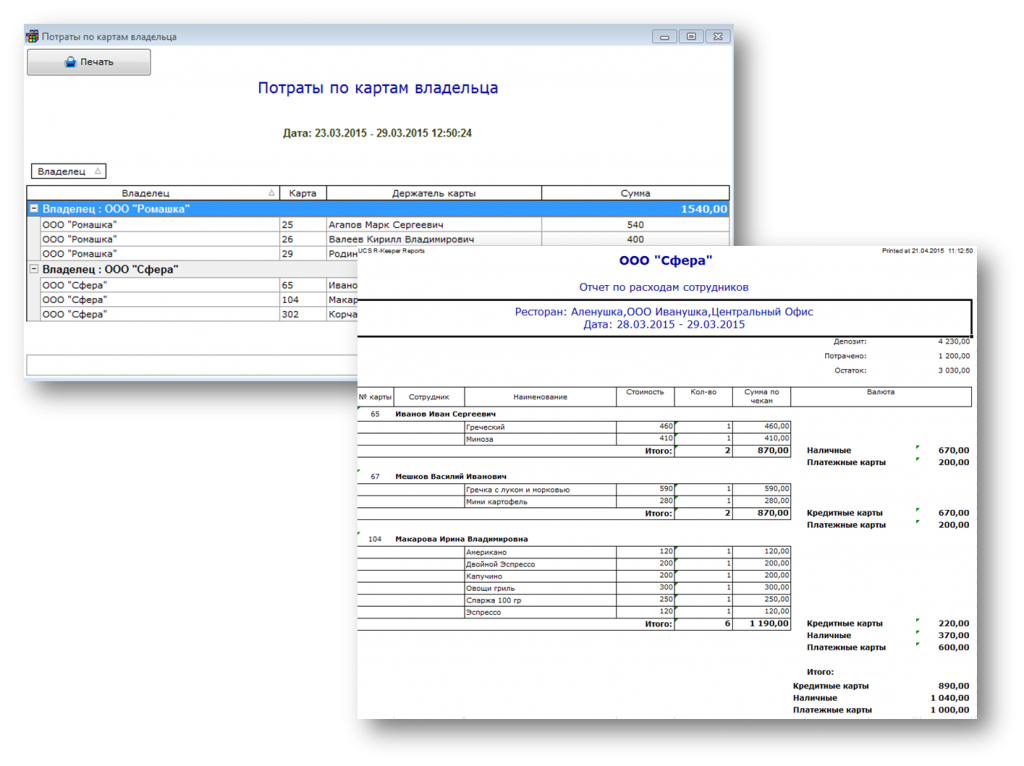This screenshot has width=1024, height=766.
Task: Click the Спаржа 100 гр item
Action: pyautogui.click(x=540, y=600)
